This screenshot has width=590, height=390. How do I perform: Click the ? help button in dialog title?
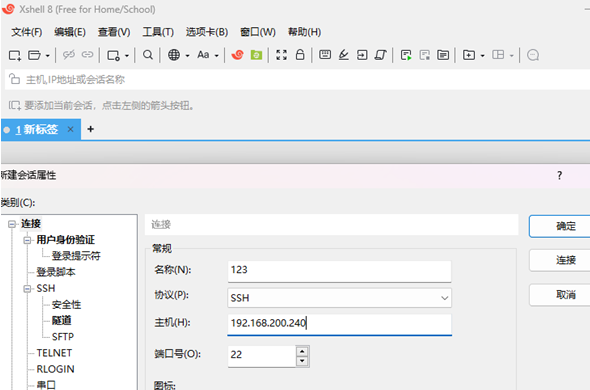[x=560, y=175]
